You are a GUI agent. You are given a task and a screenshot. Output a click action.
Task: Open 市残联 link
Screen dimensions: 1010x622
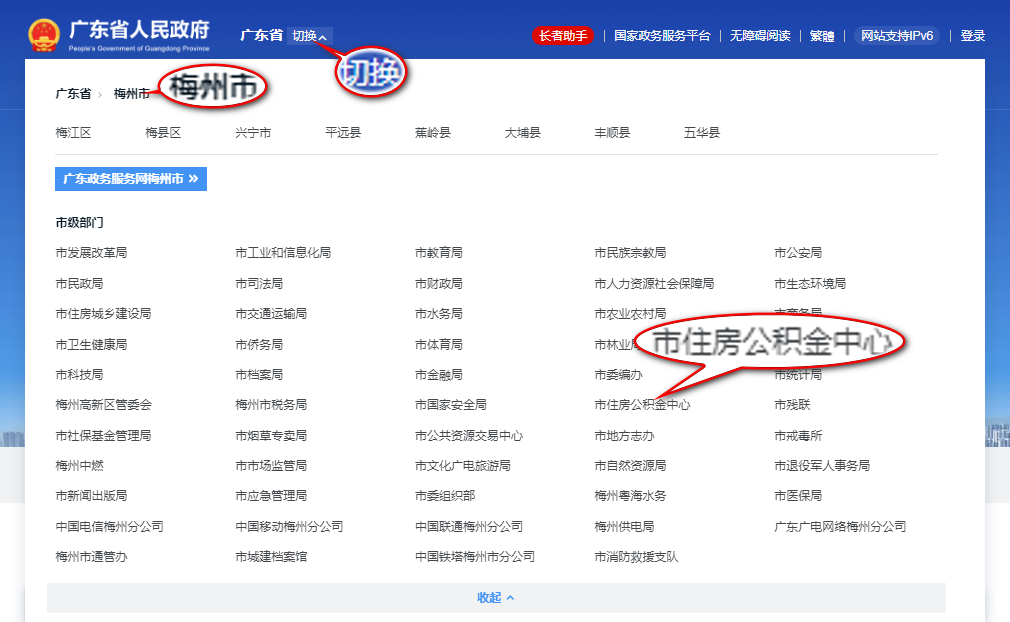tap(792, 405)
